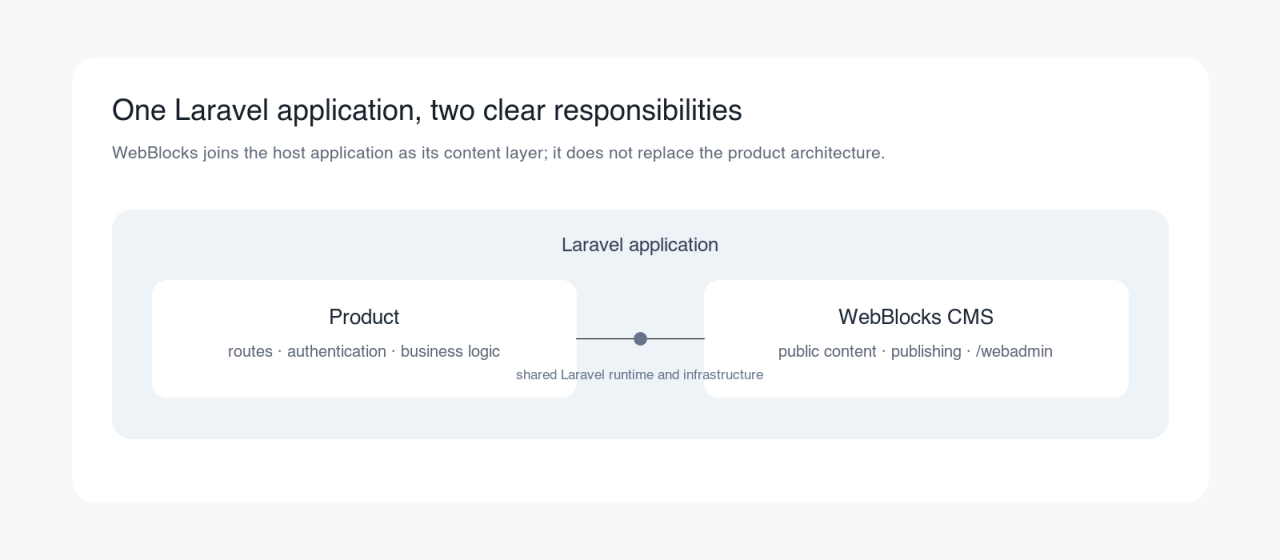Click the connector dot between the cards
This screenshot has height=560, width=1280.
coord(640,339)
